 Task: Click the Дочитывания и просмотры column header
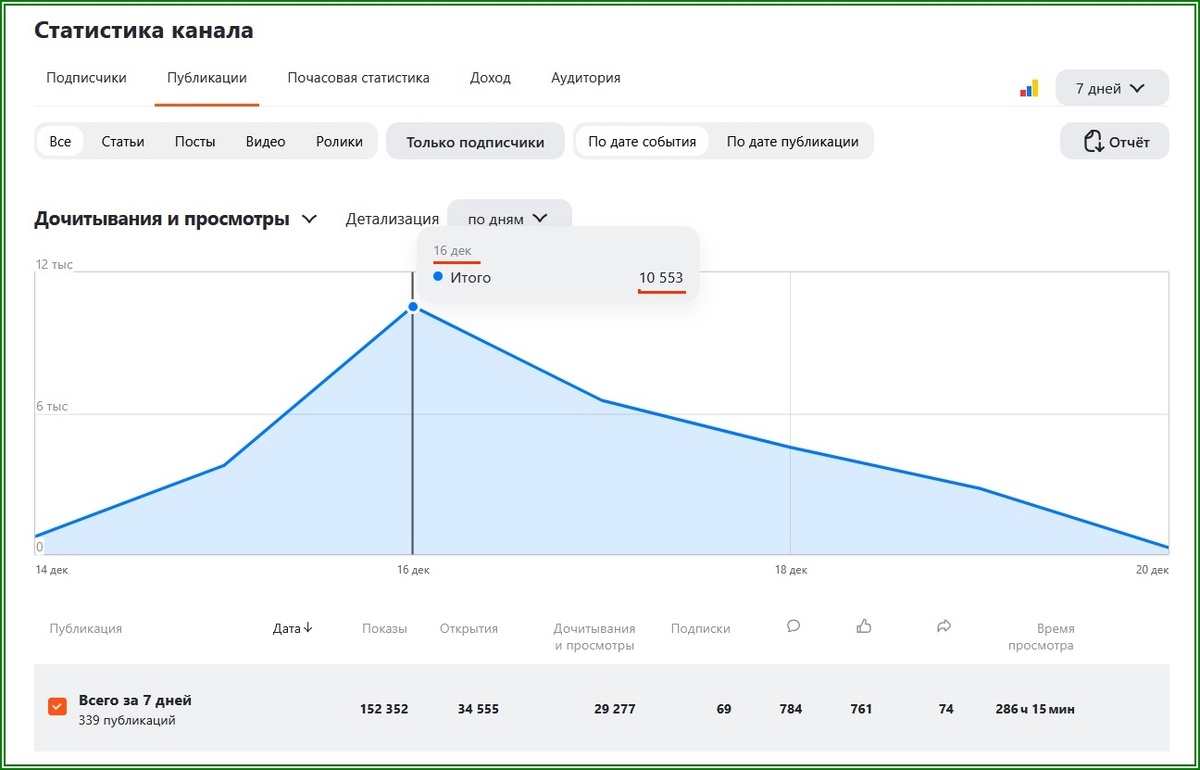(x=594, y=637)
